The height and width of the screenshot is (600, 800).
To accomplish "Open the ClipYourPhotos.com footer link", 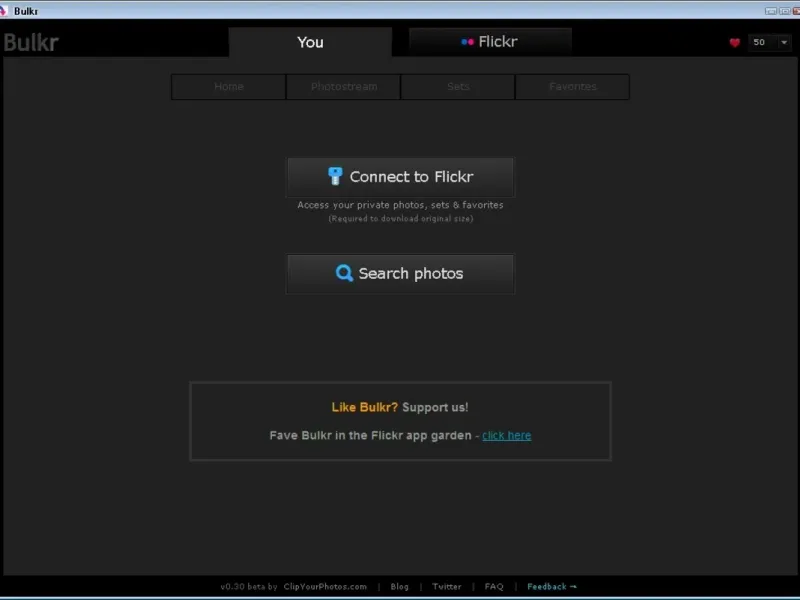I will pyautogui.click(x=325, y=587).
